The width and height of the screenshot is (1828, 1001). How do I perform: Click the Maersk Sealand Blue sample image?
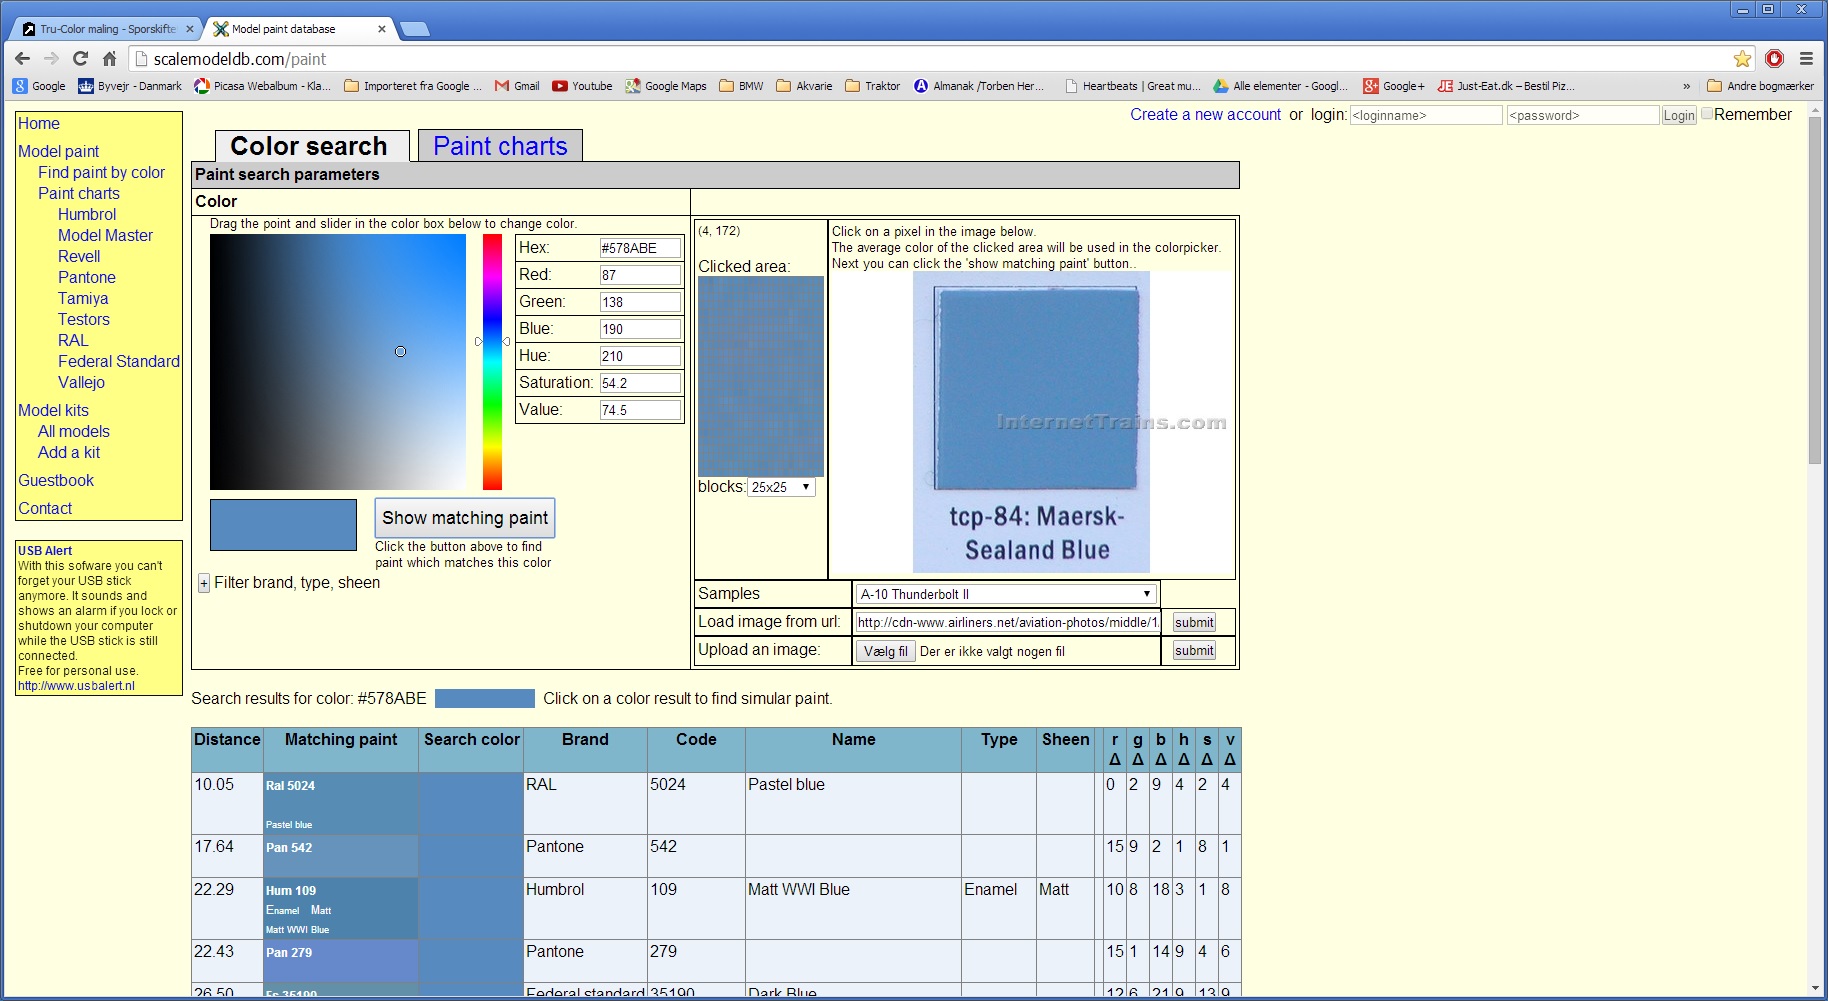pyautogui.click(x=1031, y=422)
